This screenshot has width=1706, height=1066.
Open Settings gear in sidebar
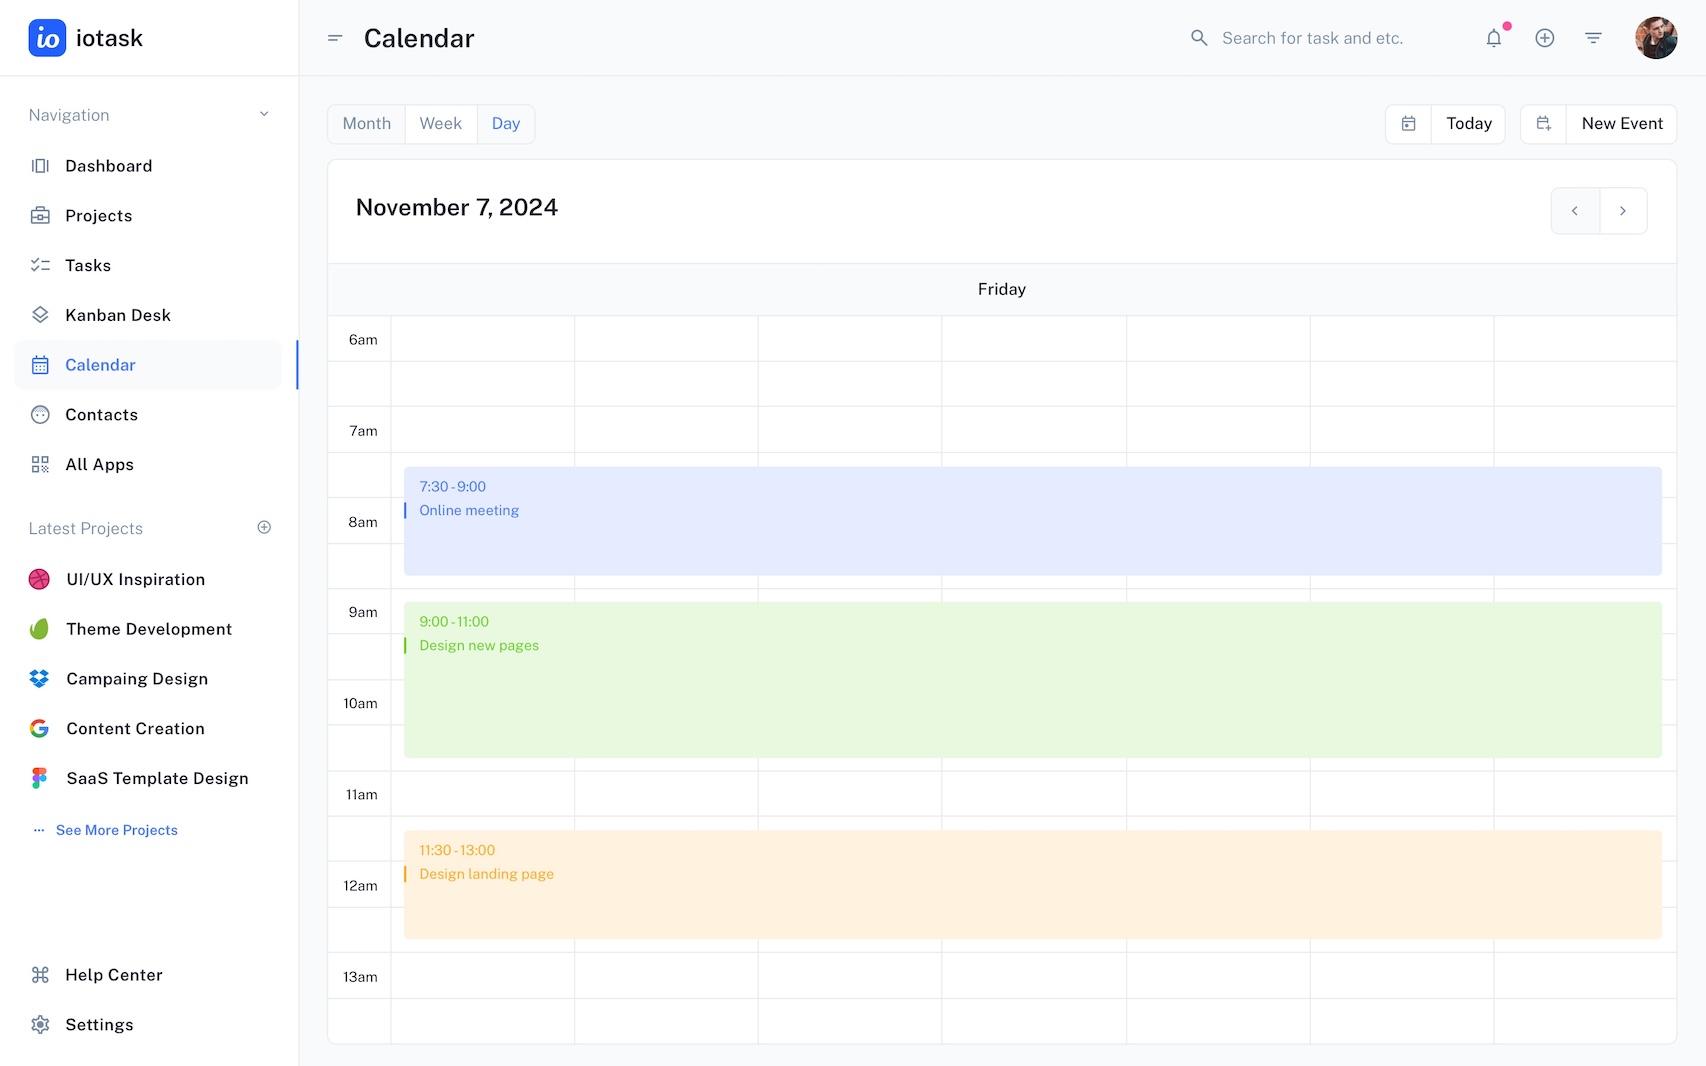[x=40, y=1025]
